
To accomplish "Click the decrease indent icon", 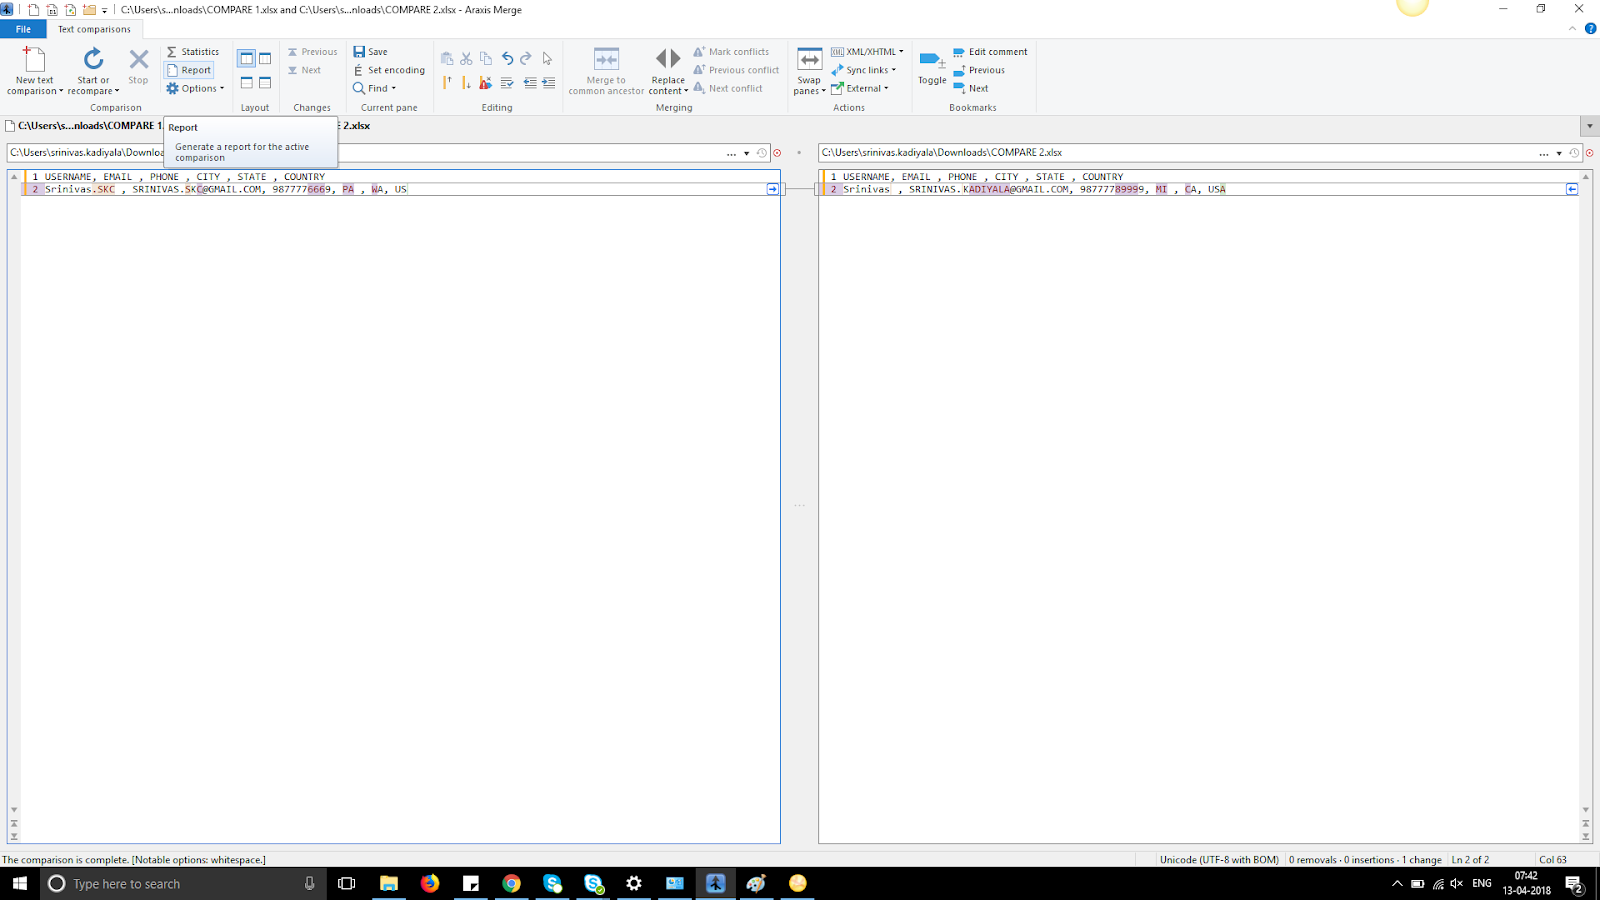I will point(529,83).
